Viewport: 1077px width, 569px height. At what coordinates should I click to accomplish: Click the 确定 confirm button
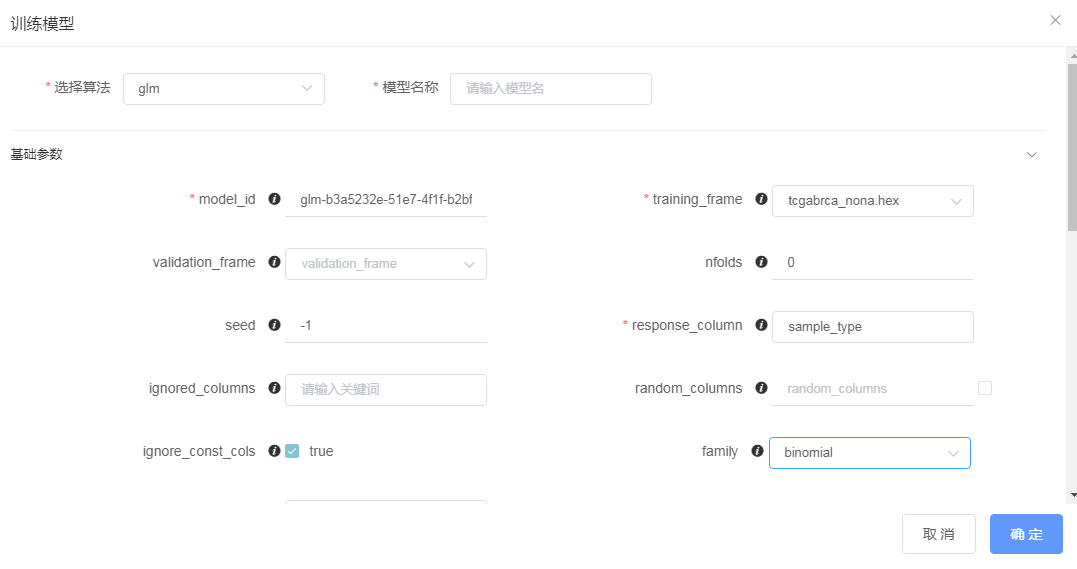tap(1026, 534)
